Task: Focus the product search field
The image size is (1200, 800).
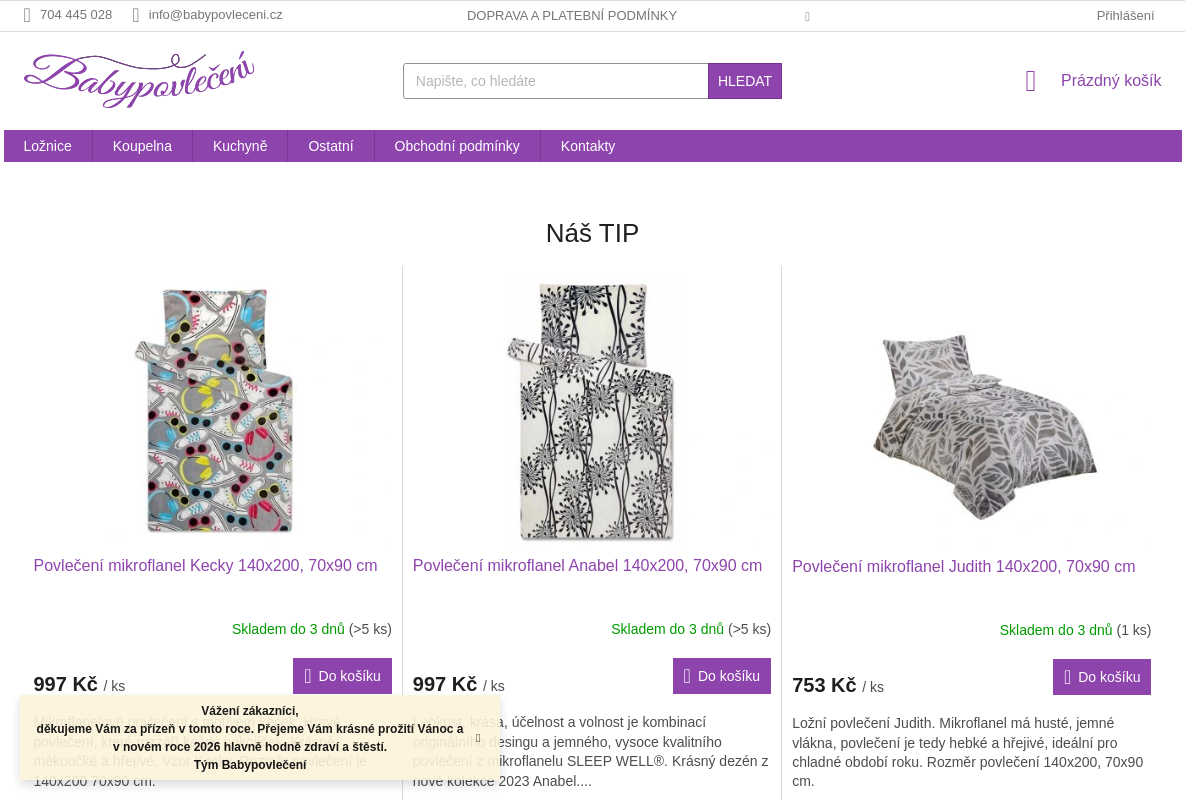Action: (x=555, y=81)
